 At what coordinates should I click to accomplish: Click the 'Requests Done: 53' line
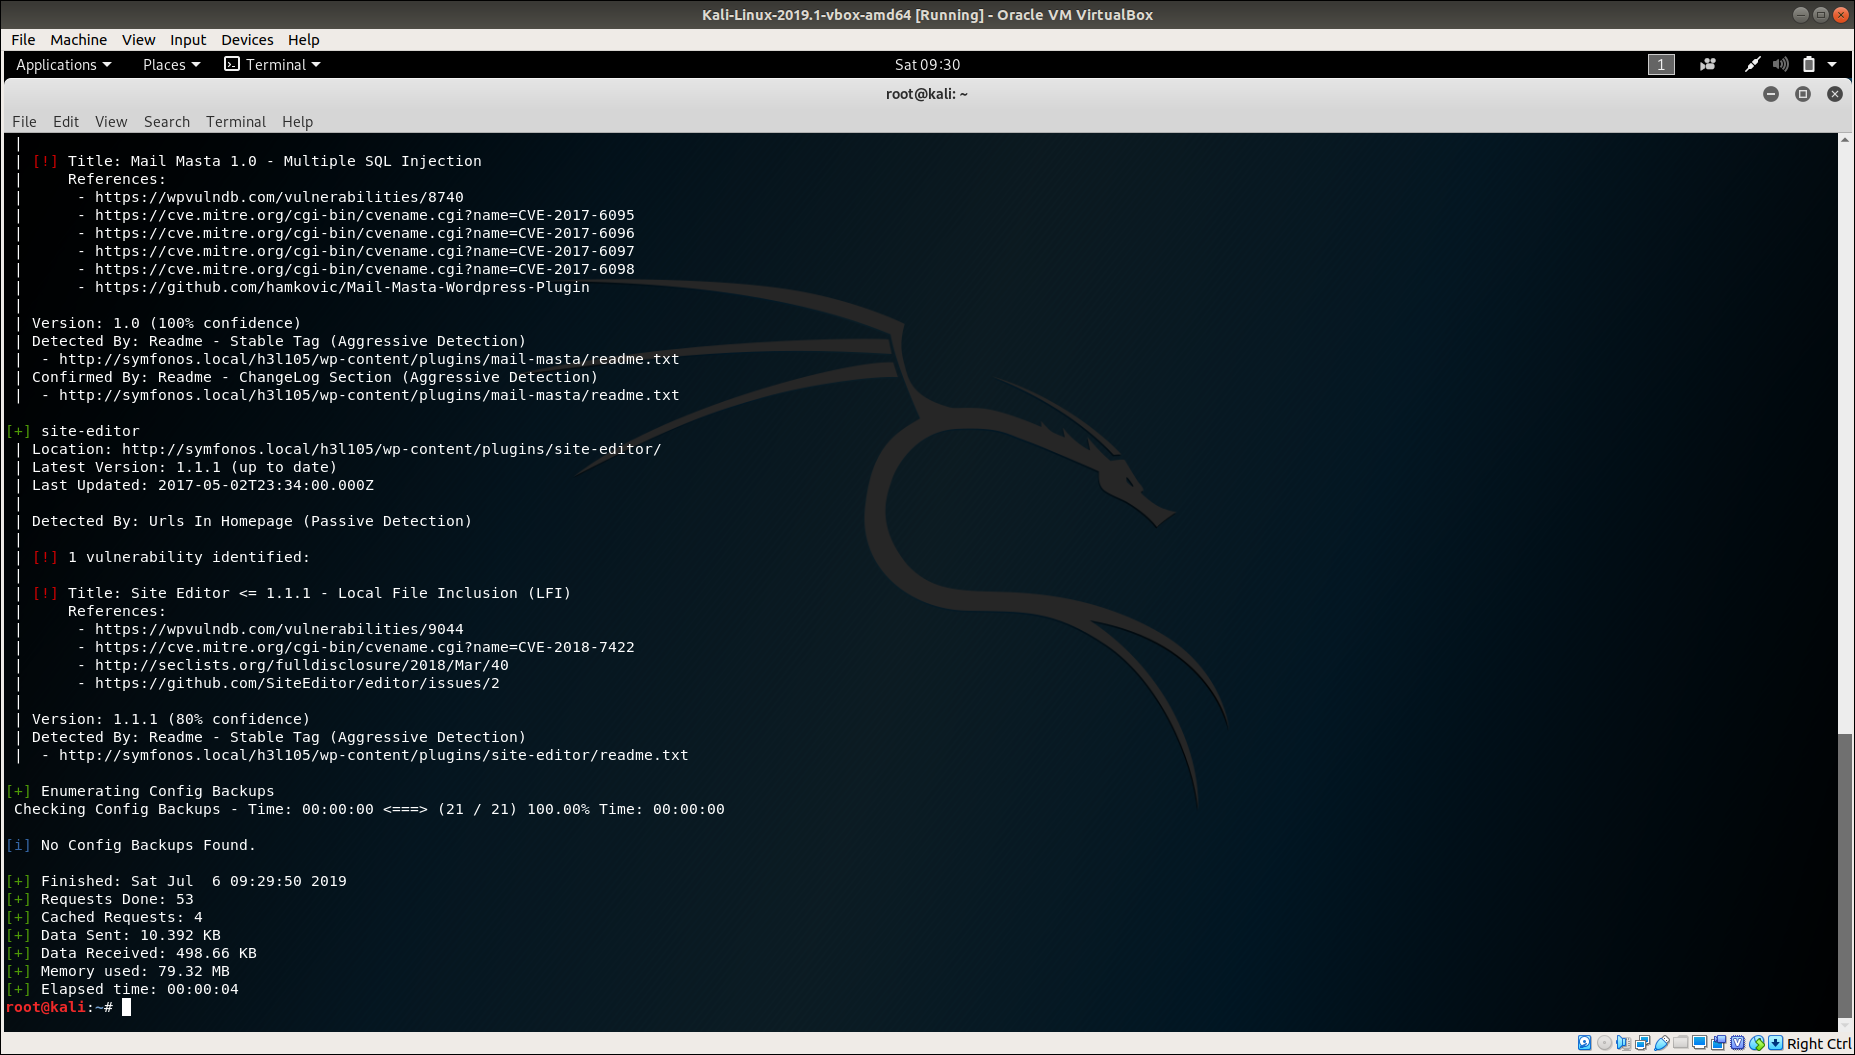(117, 899)
